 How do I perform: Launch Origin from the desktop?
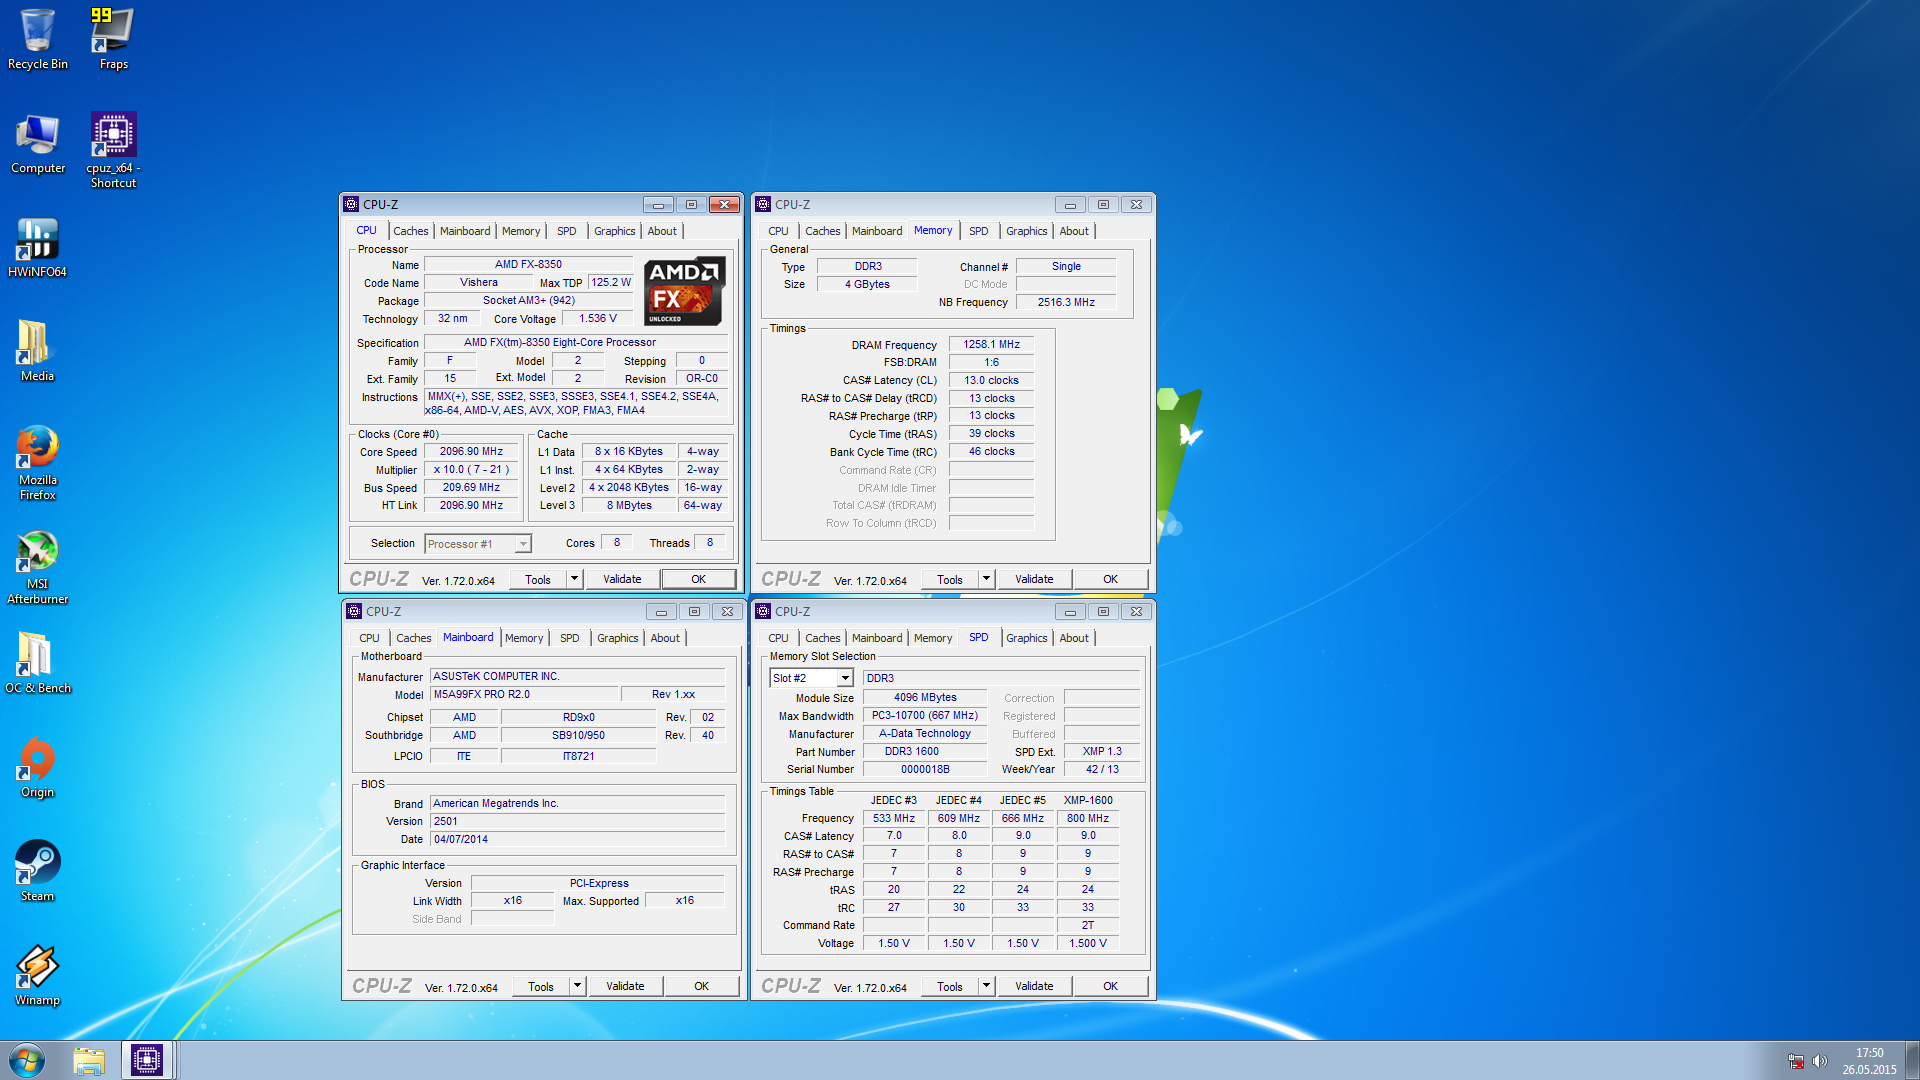point(38,768)
